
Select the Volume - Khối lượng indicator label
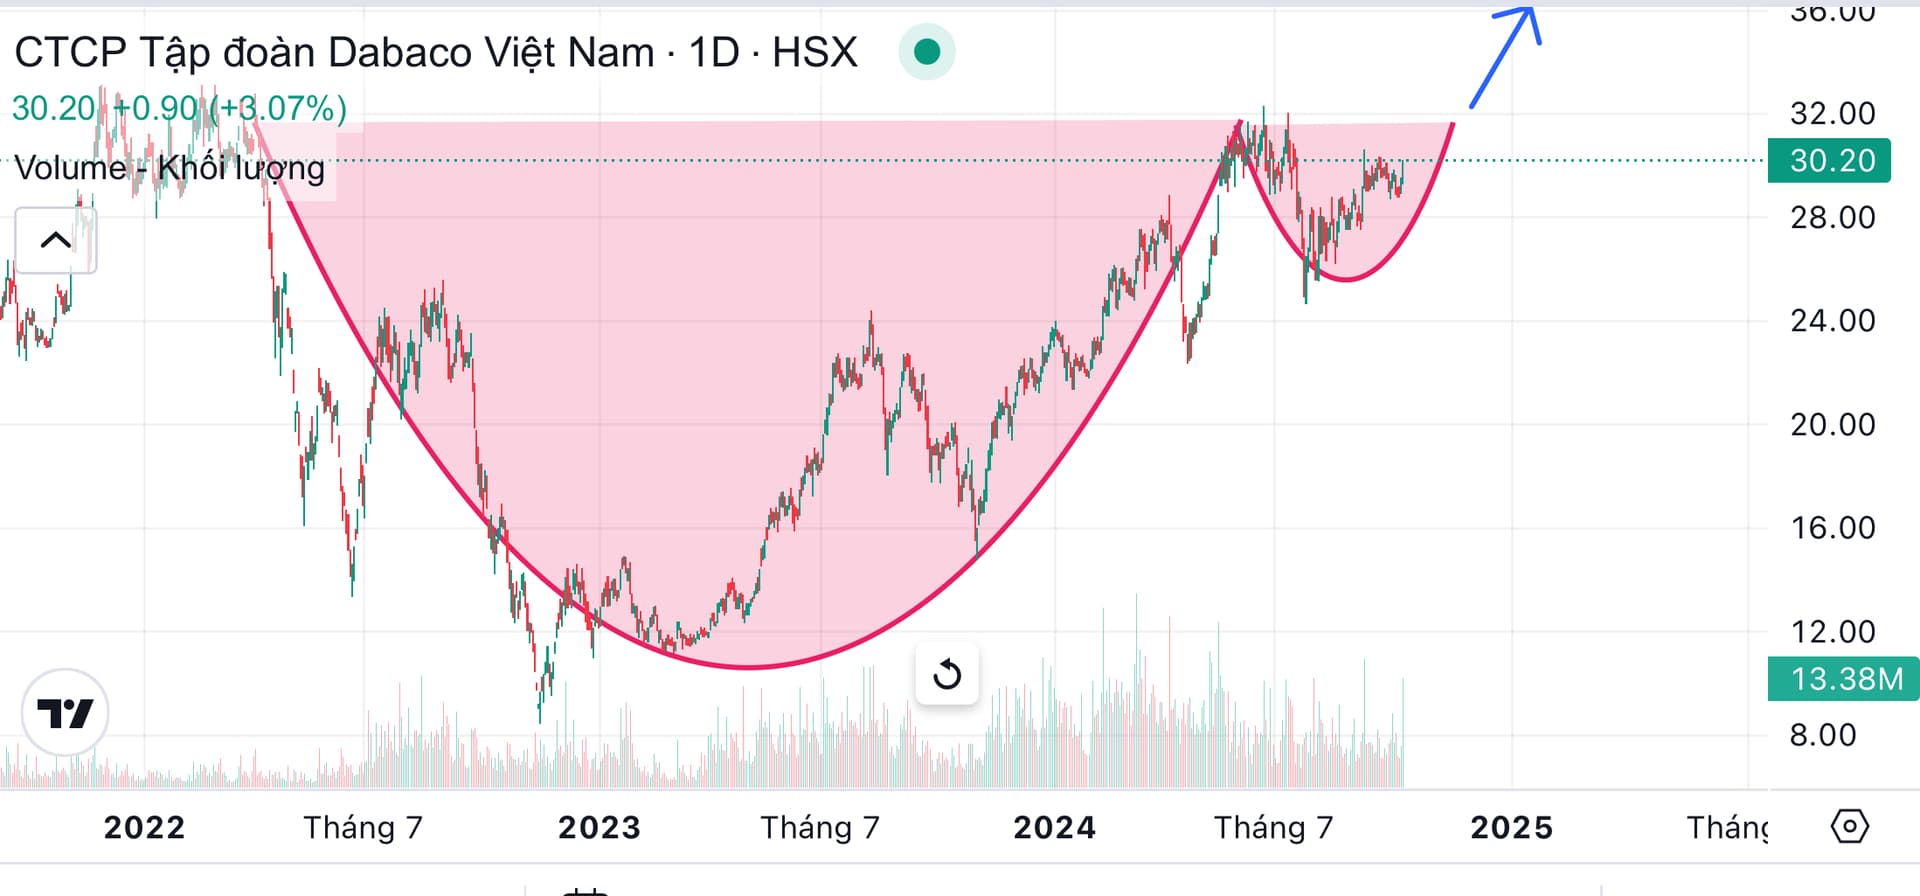[170, 168]
